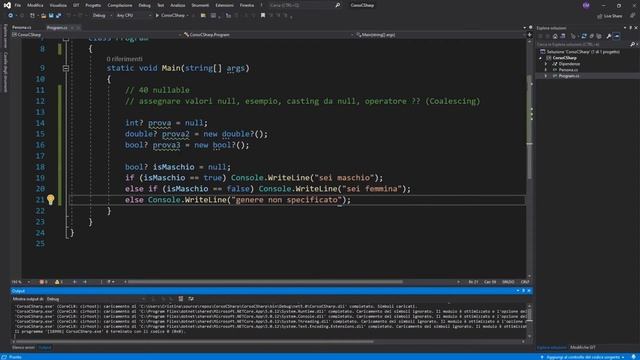Switch to Elenco errori tab
Viewport: 640px width, 360px height.
pyautogui.click(x=23, y=347)
